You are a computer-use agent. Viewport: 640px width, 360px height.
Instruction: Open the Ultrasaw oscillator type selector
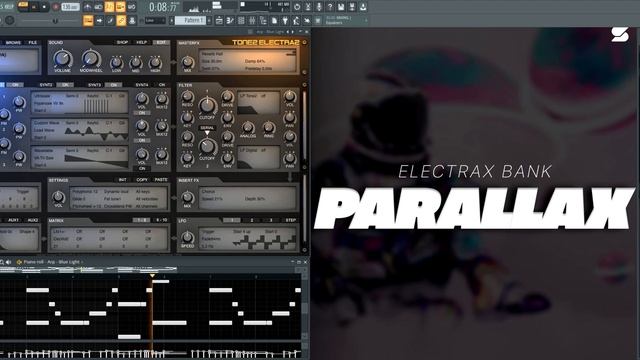42,96
